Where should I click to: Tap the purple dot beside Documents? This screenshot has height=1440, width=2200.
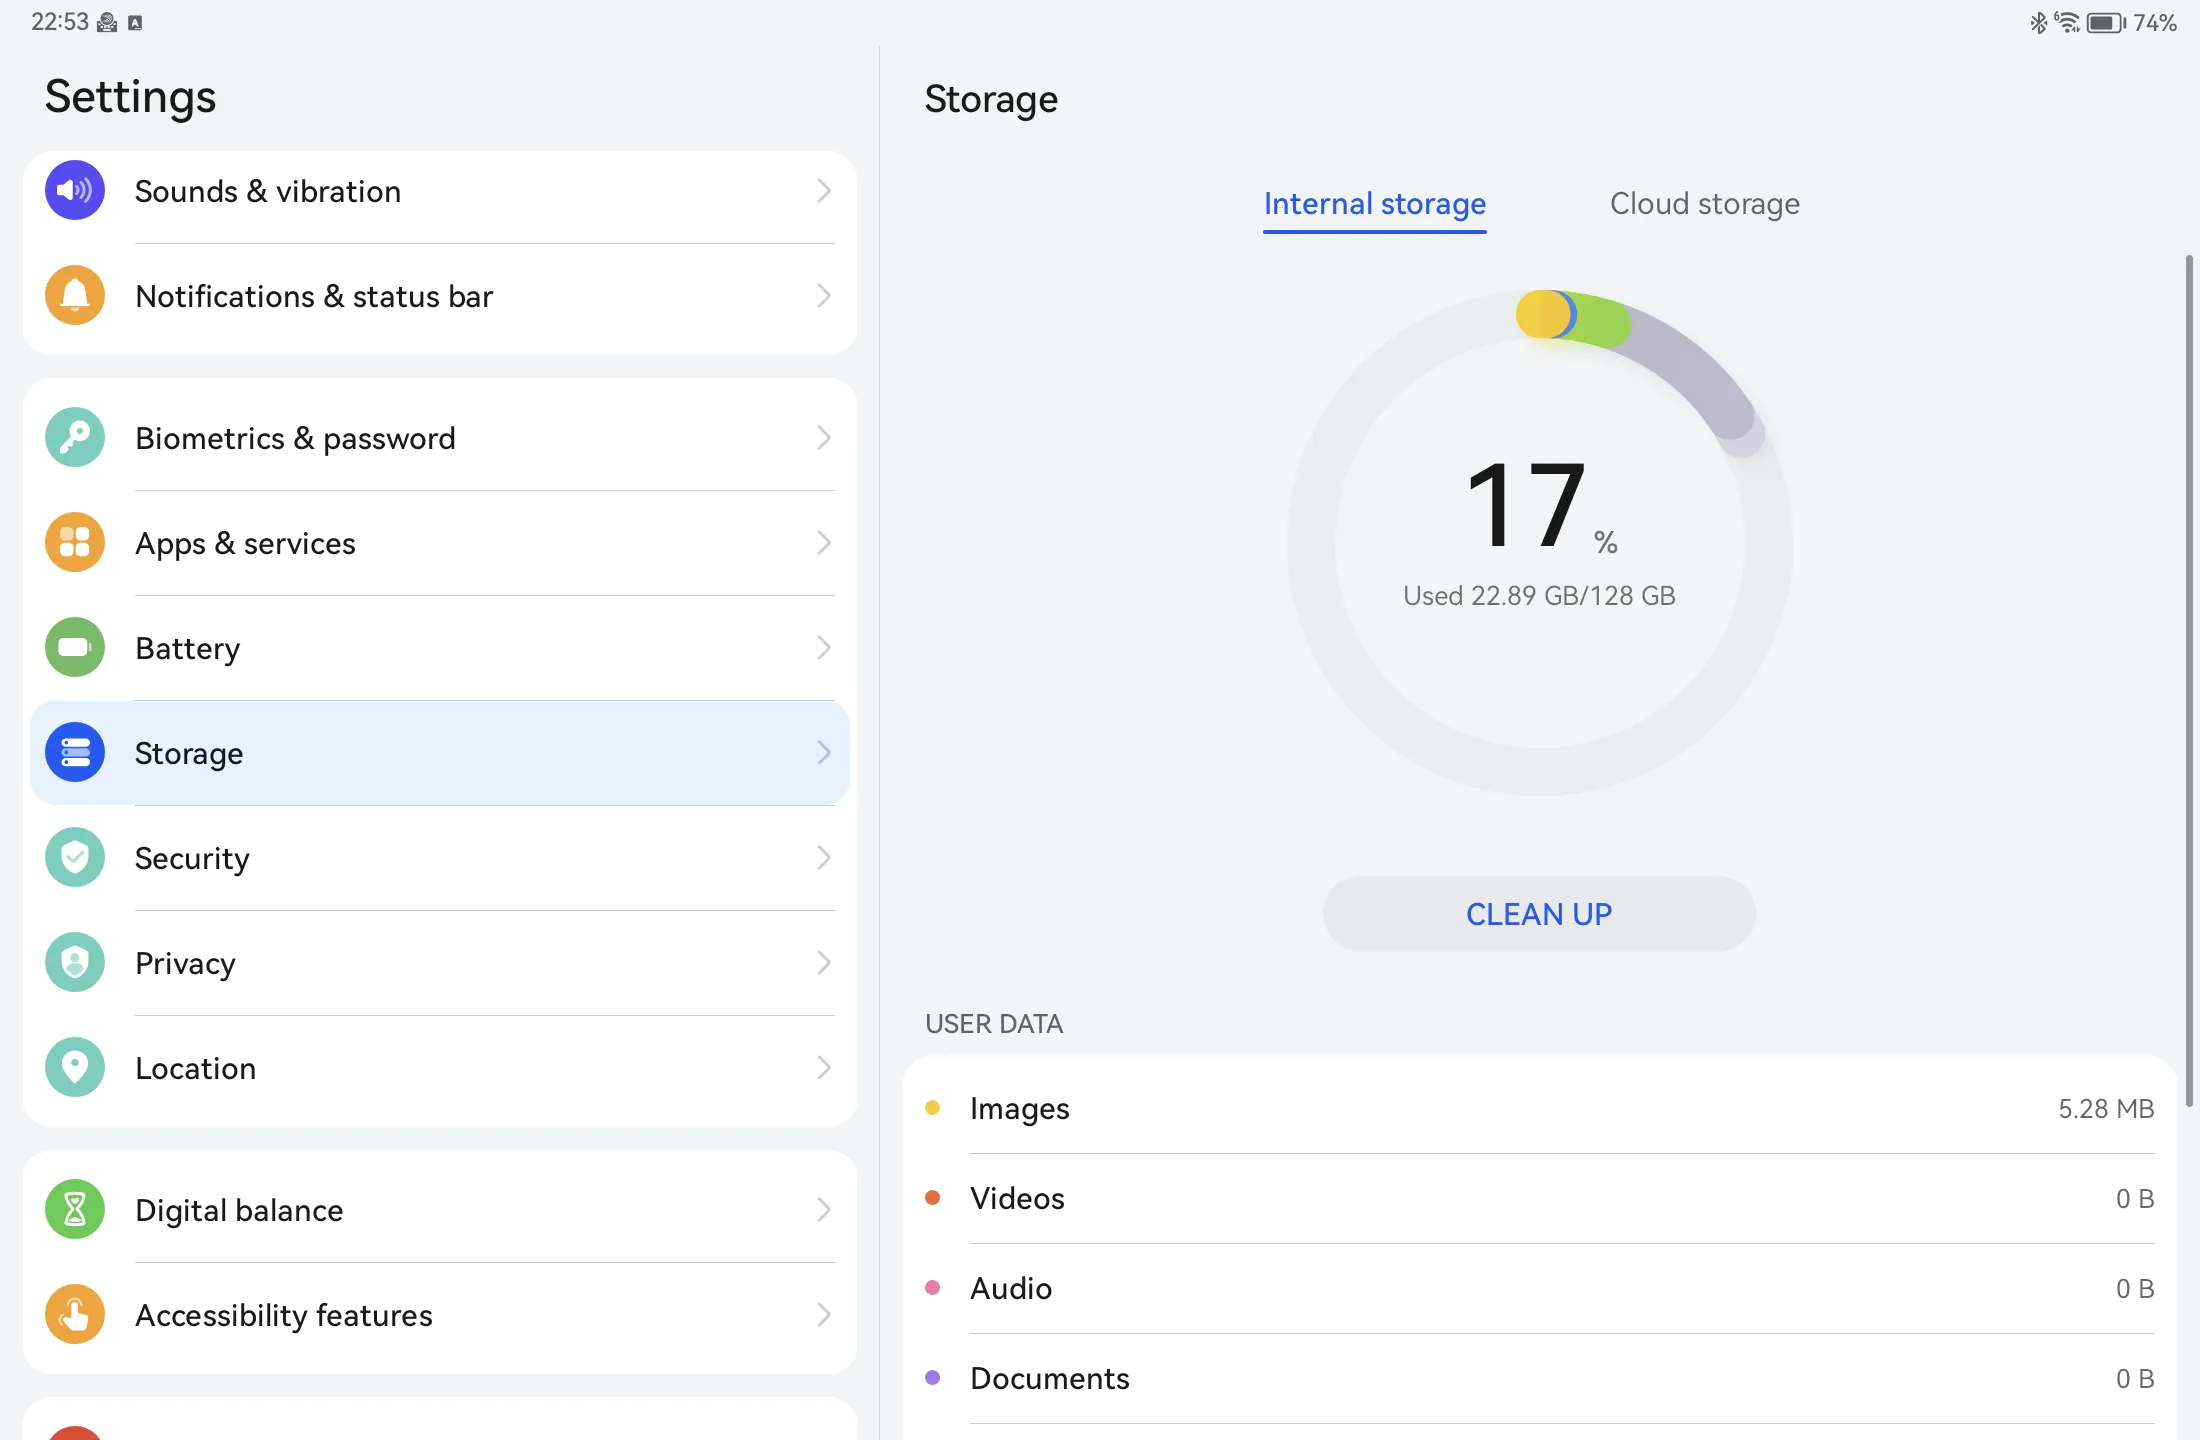click(x=932, y=1377)
